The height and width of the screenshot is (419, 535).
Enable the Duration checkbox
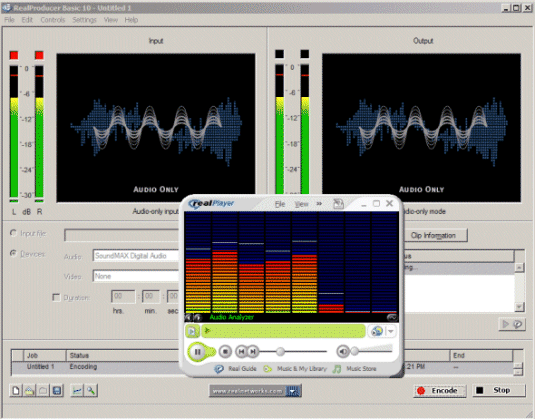56,298
